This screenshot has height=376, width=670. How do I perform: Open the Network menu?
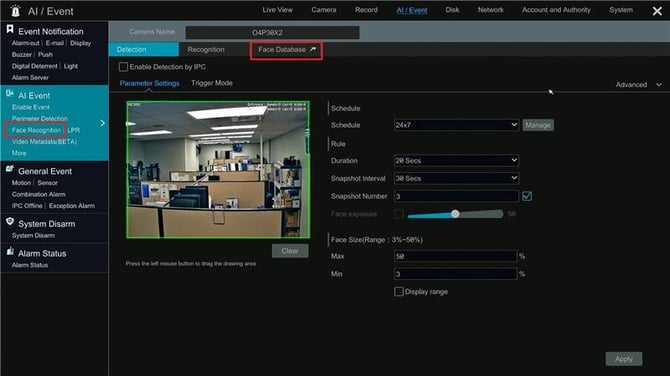tap(491, 10)
